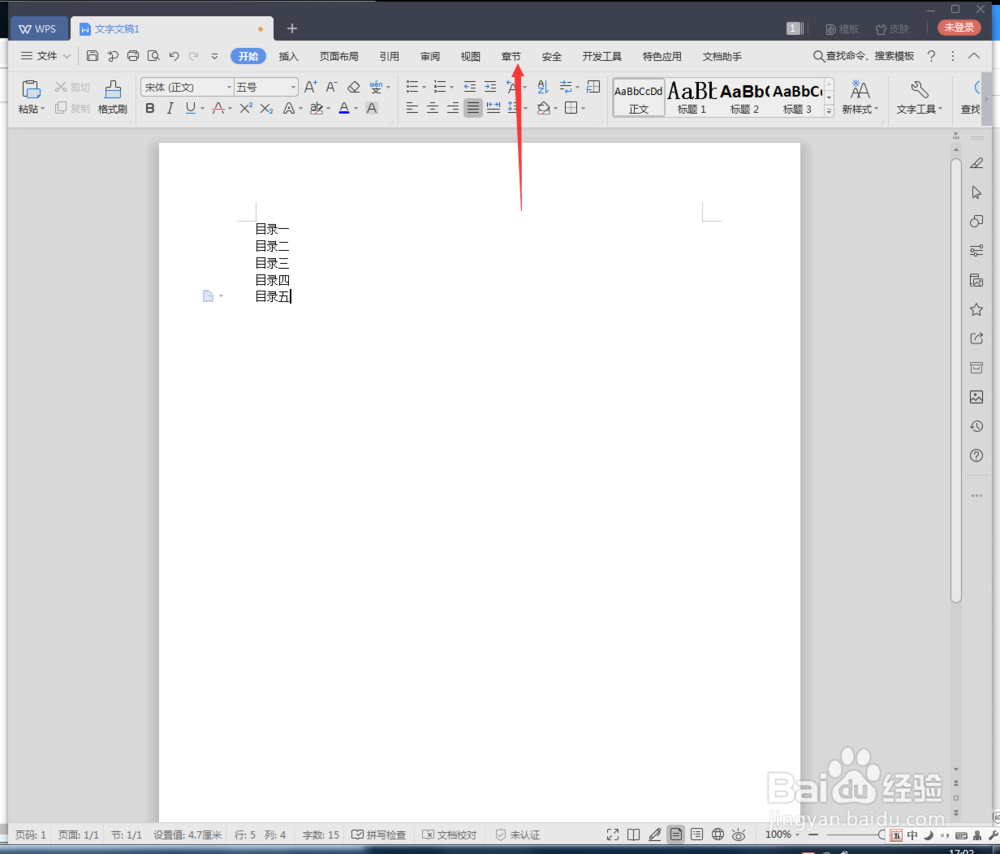Screen dimensions: 1000x854
Task: Click the zoom out minus button
Action: [812, 834]
